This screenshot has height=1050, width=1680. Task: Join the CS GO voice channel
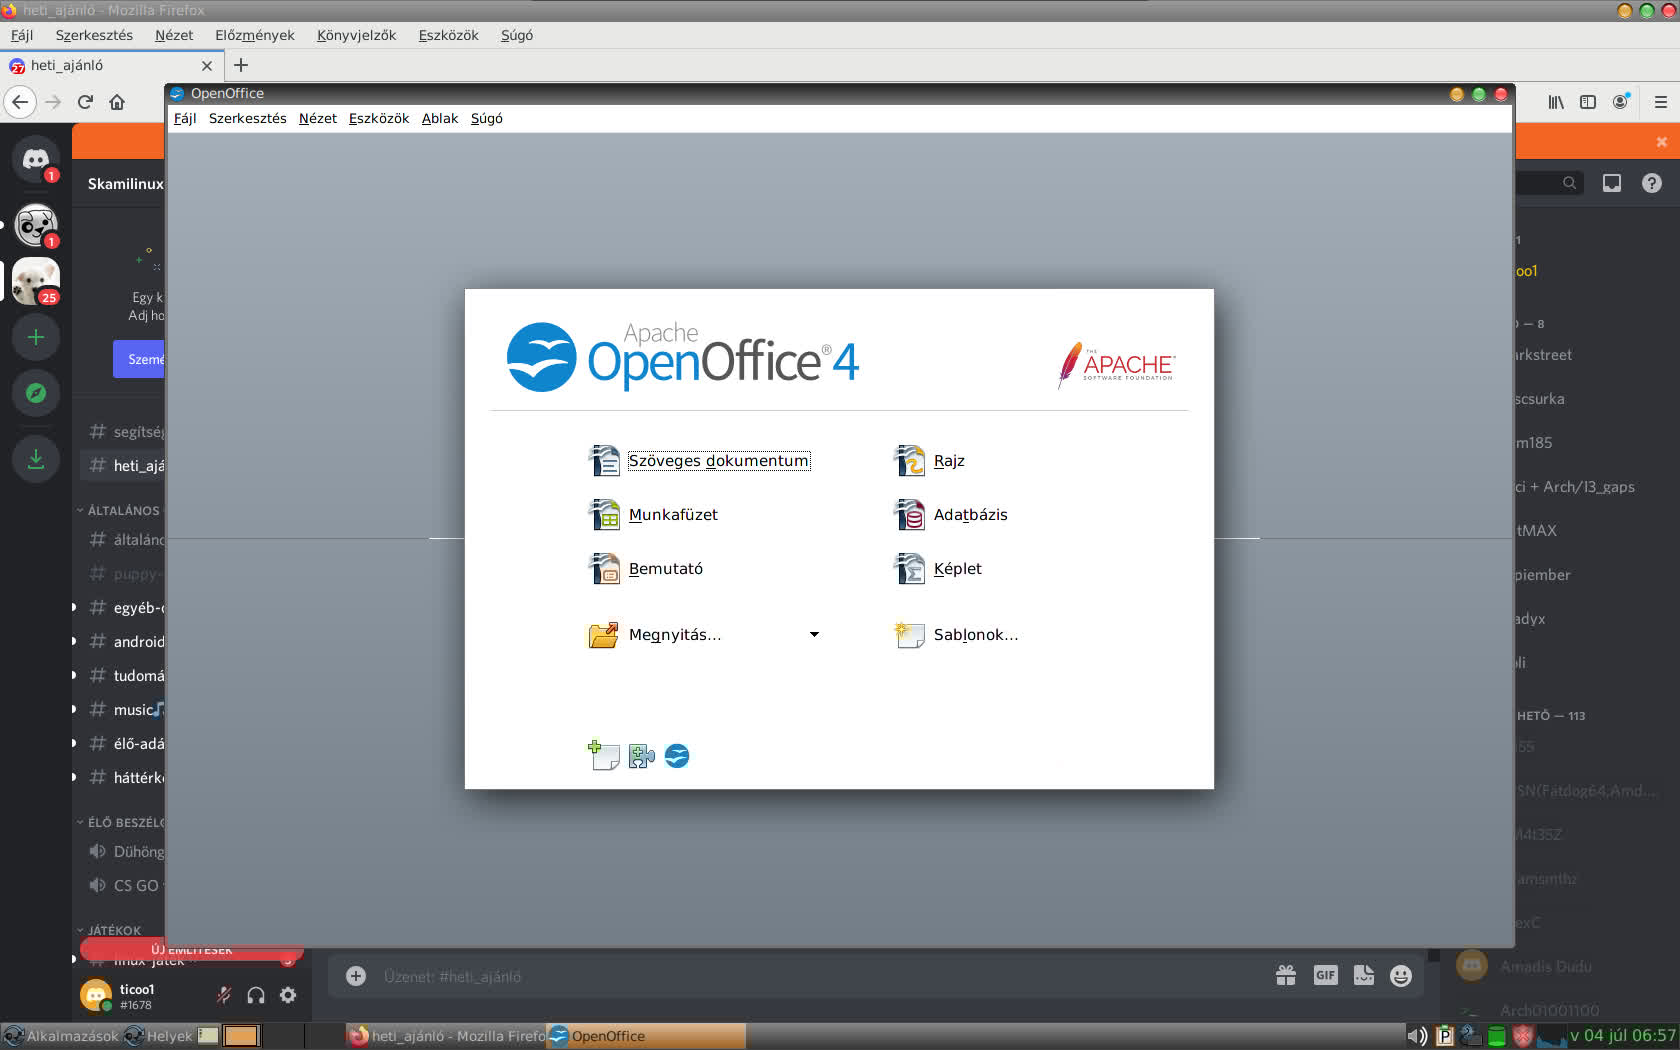point(122,886)
